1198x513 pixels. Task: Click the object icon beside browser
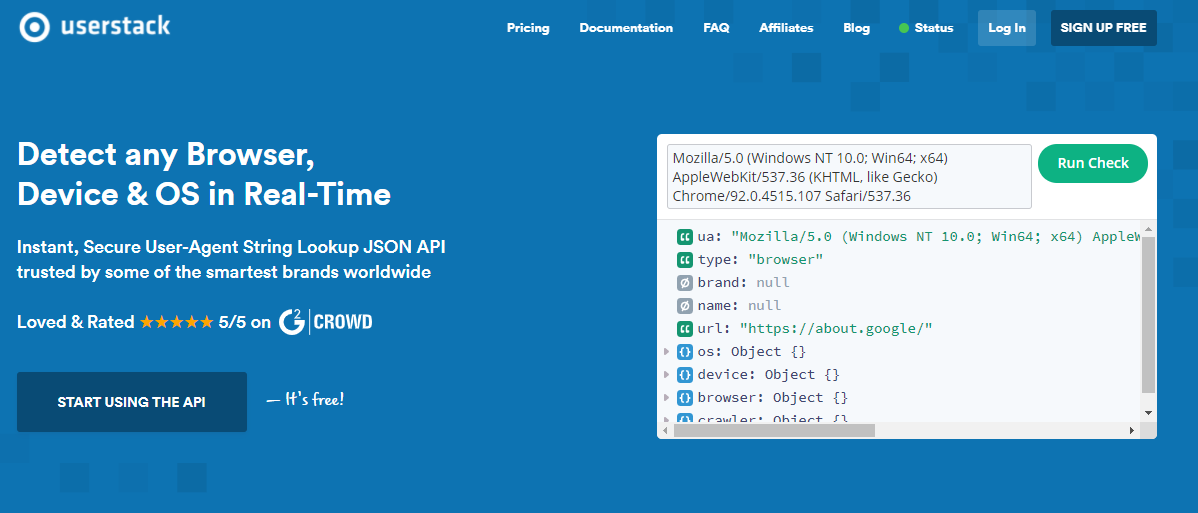click(x=685, y=398)
